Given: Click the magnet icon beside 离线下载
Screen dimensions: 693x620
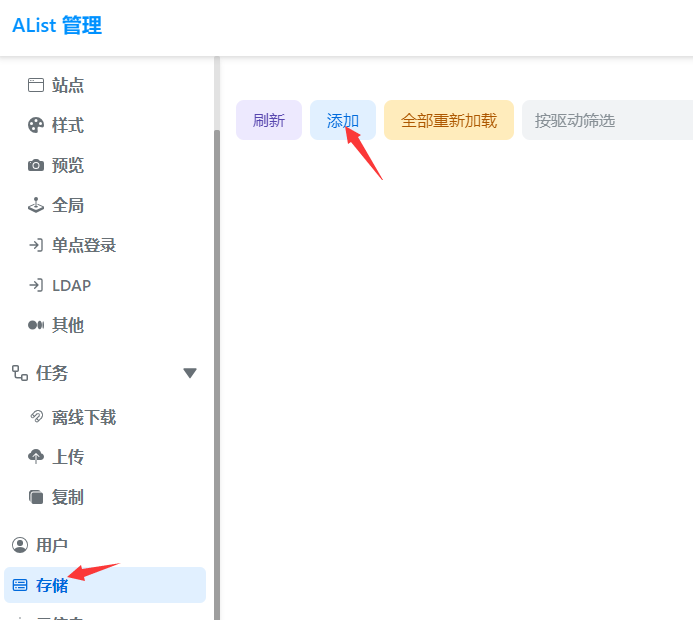Looking at the screenshot, I should [x=36, y=417].
